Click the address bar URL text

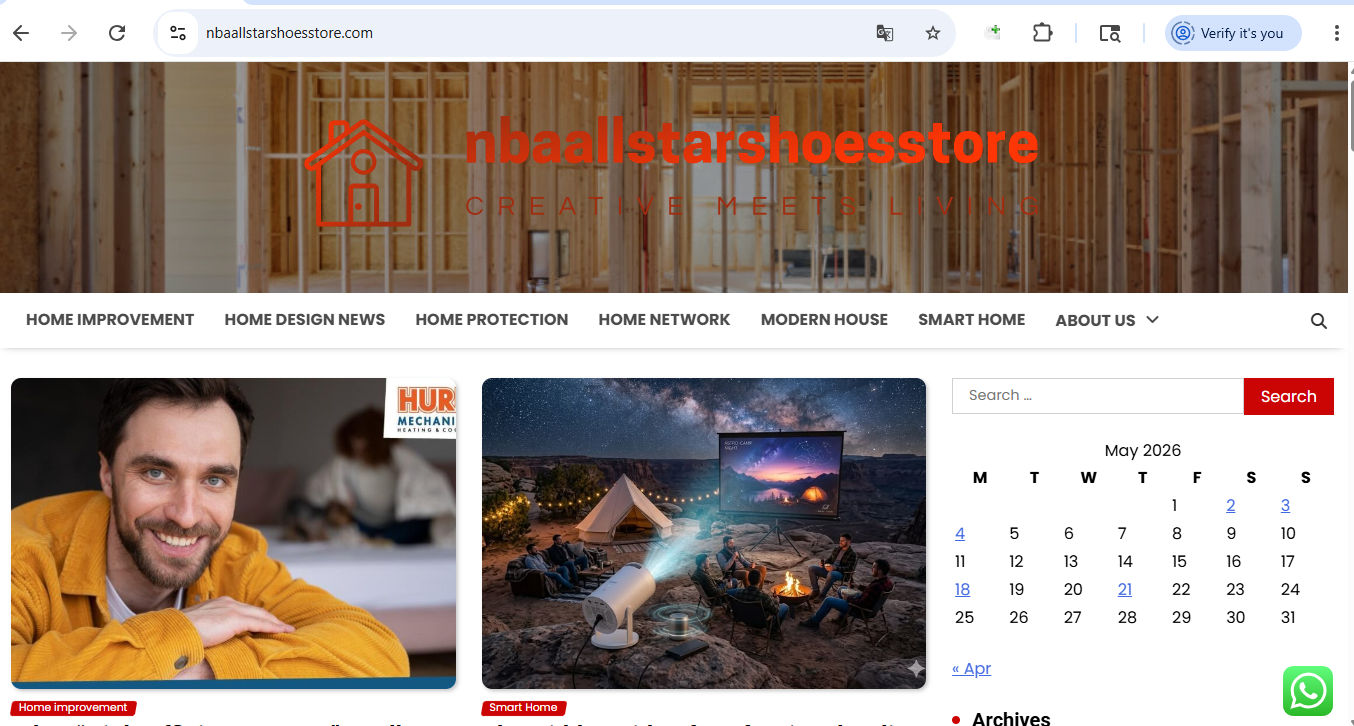(289, 33)
